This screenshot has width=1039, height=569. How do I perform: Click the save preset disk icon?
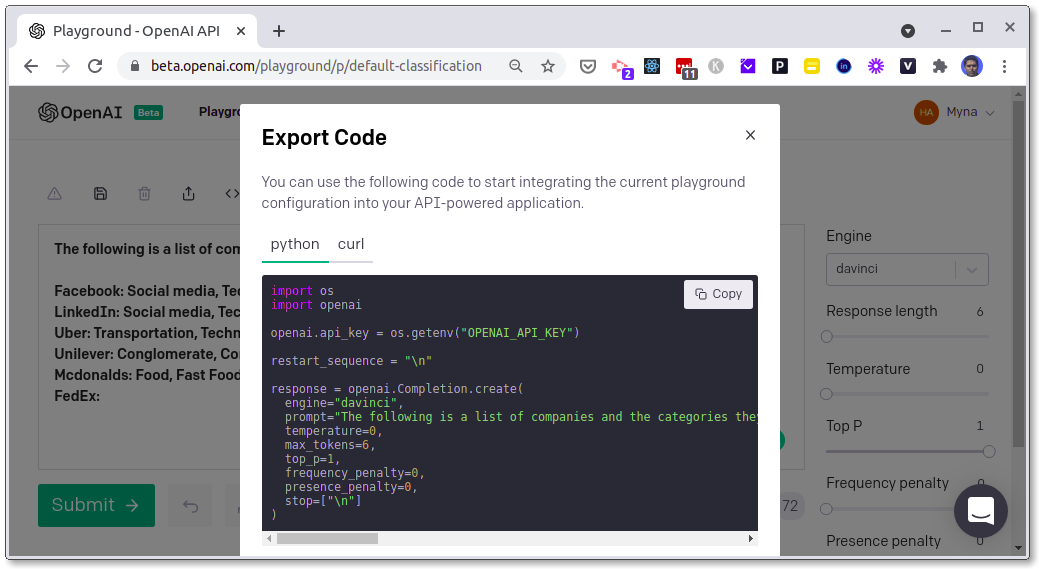pyautogui.click(x=100, y=194)
